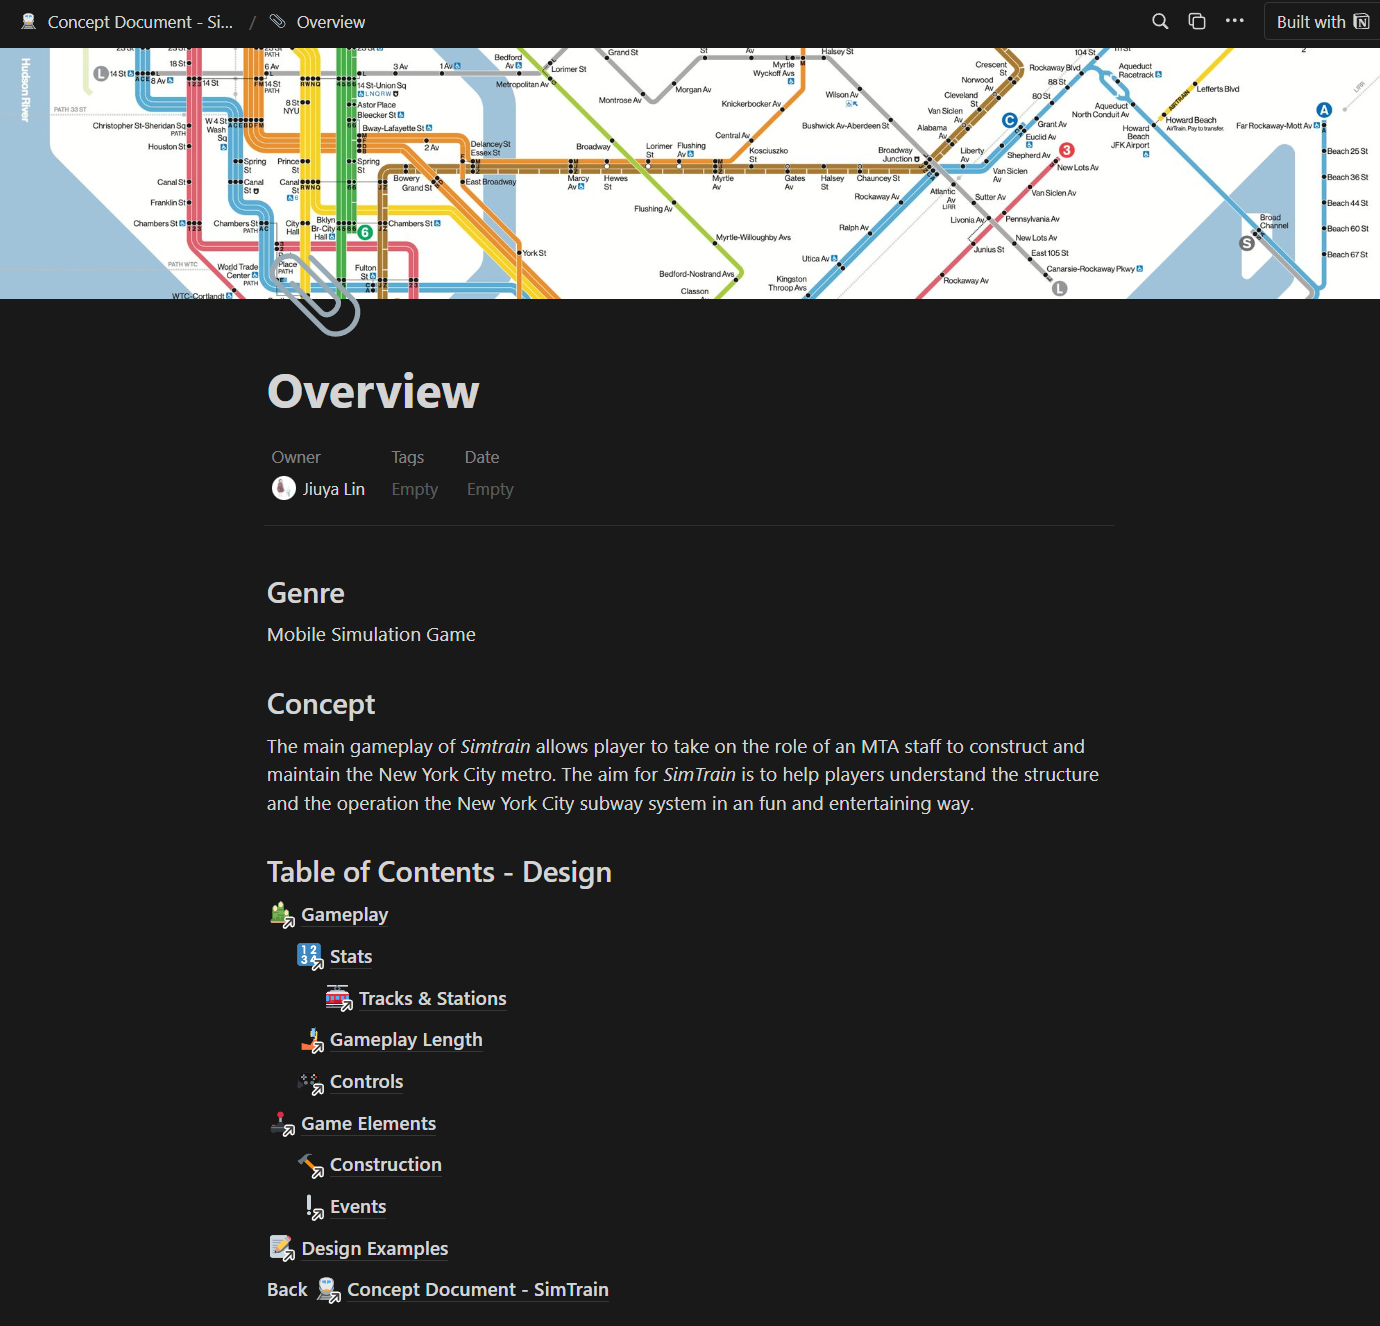
Task: Open the Gameplay page link
Action: pyautogui.click(x=345, y=915)
